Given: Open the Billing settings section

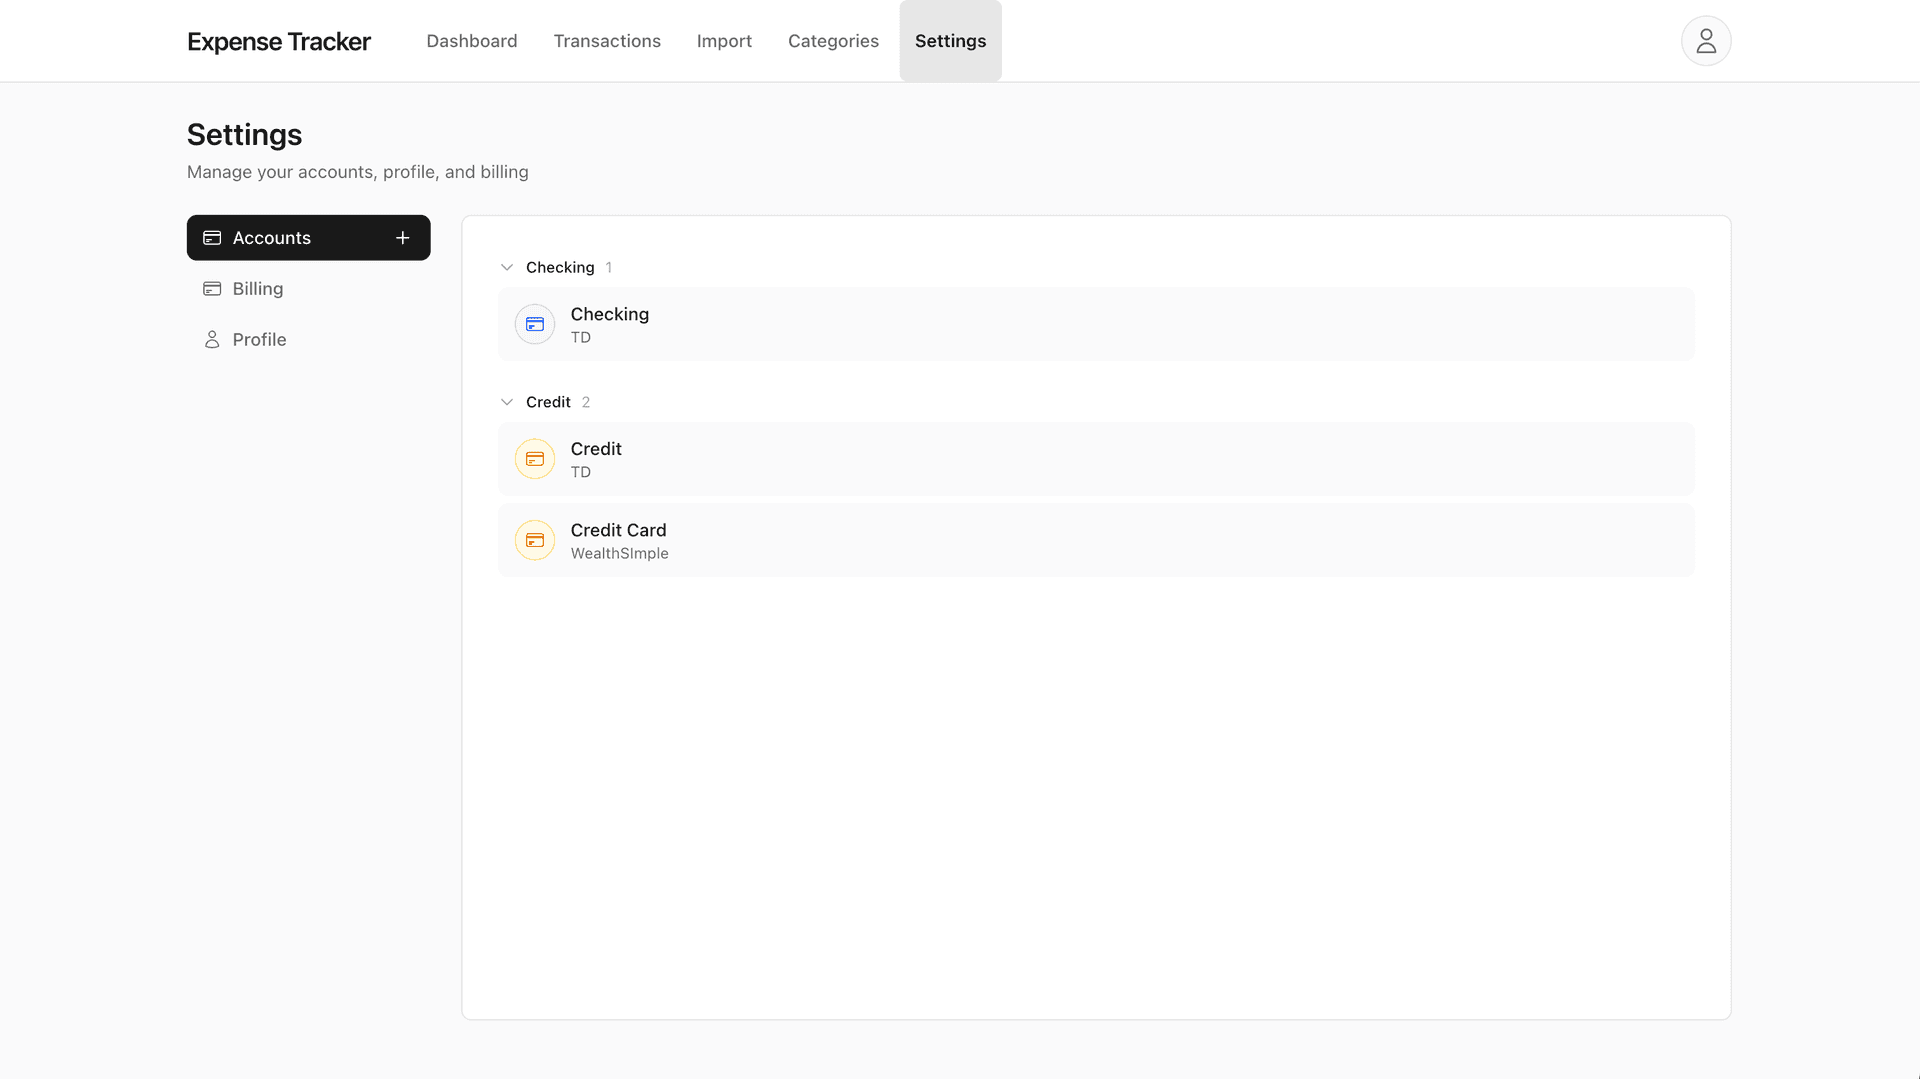Looking at the screenshot, I should (257, 288).
